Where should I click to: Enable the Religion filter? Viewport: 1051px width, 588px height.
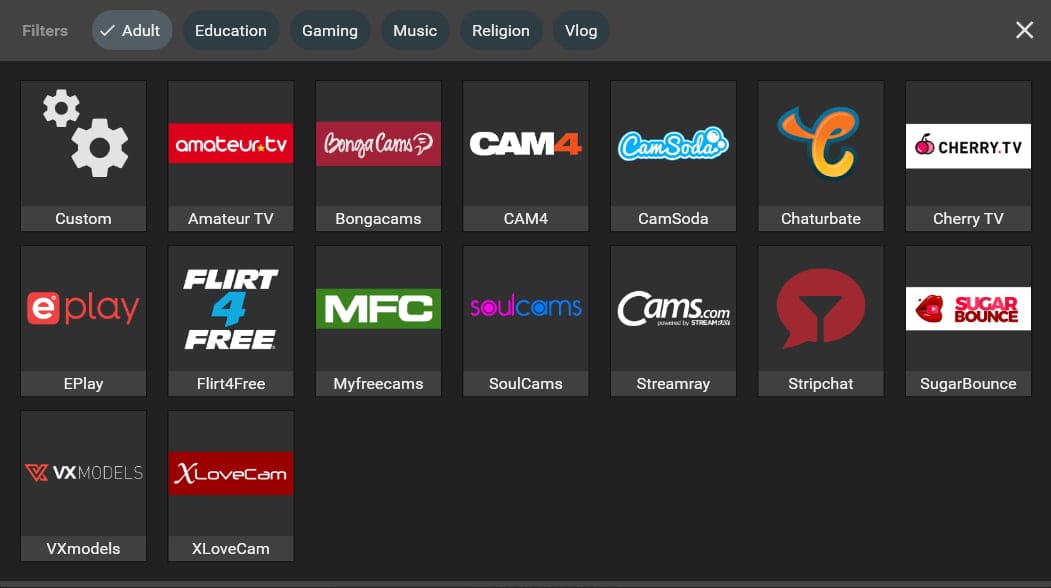501,31
